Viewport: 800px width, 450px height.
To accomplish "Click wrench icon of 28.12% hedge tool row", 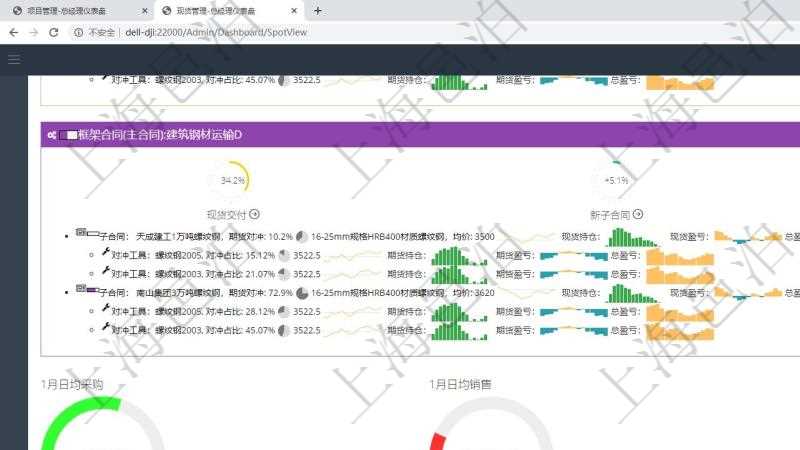I will 104,309.
